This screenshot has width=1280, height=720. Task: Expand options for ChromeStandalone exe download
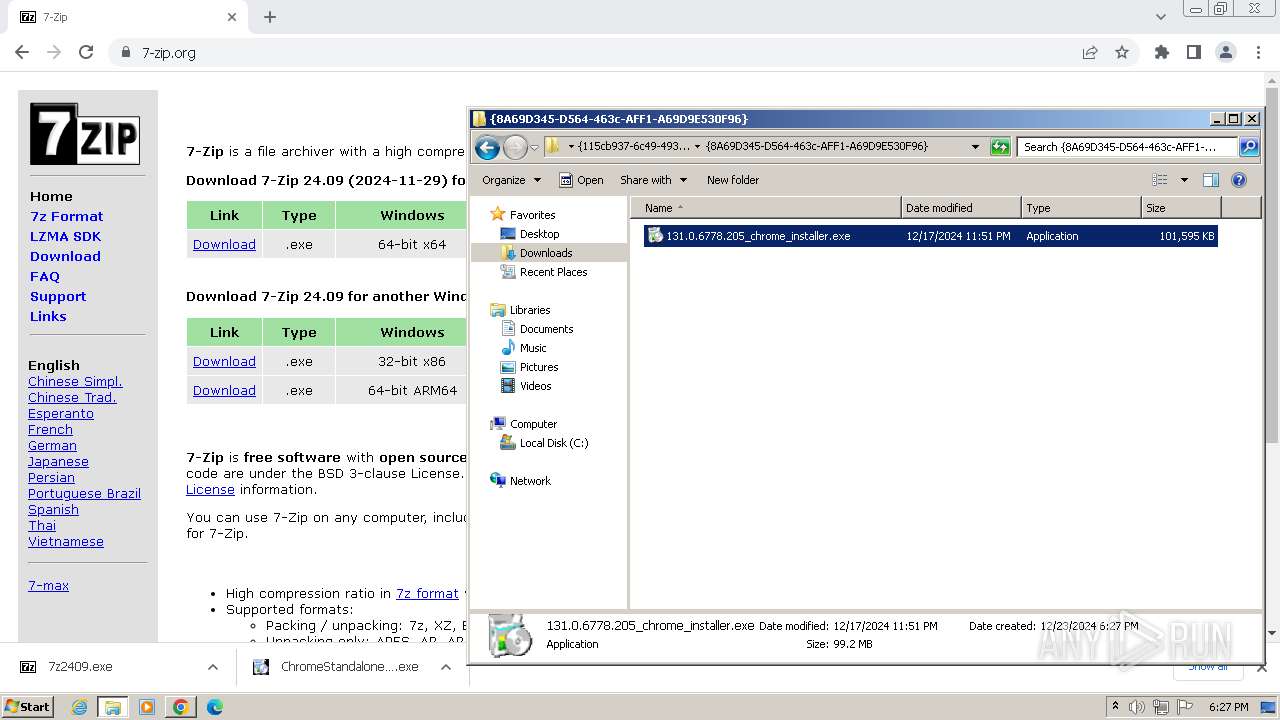[x=446, y=667]
